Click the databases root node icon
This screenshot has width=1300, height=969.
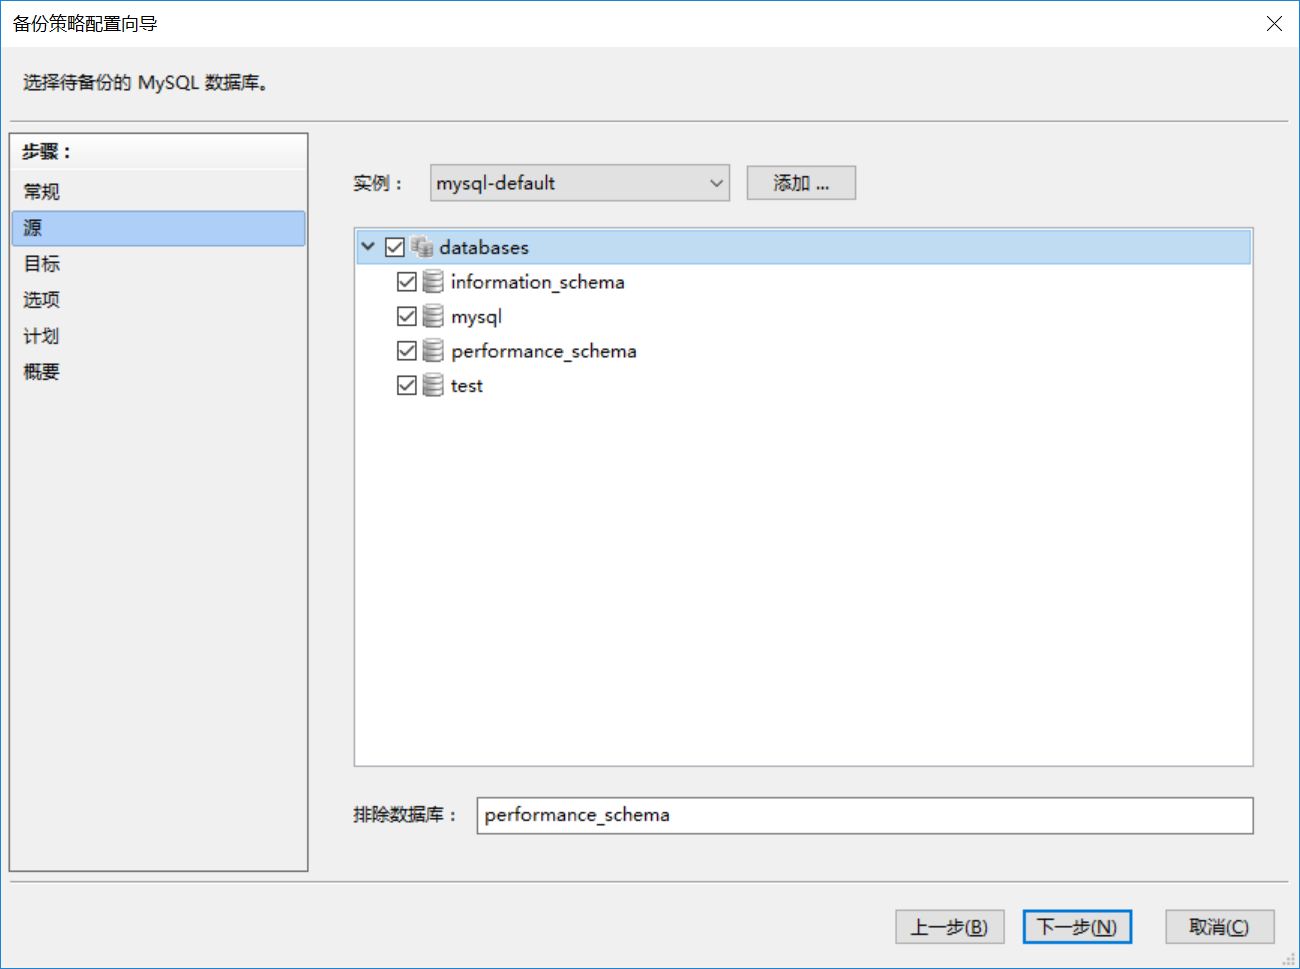pos(422,247)
